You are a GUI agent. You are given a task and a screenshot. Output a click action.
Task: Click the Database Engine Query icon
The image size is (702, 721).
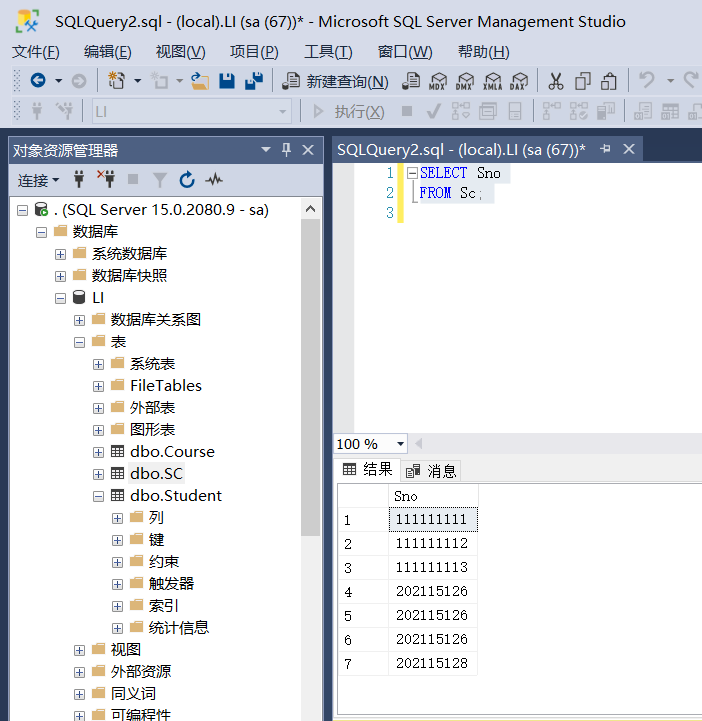coord(411,81)
